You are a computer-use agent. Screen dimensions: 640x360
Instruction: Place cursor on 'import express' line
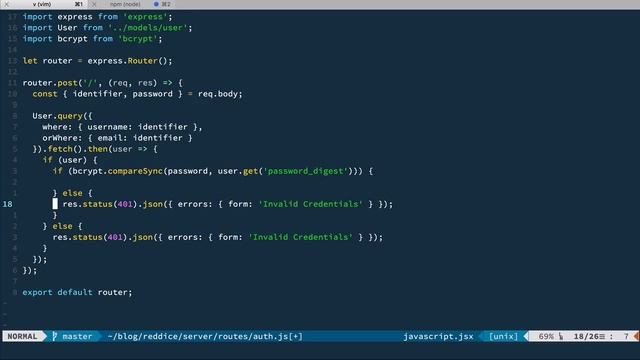pos(98,17)
